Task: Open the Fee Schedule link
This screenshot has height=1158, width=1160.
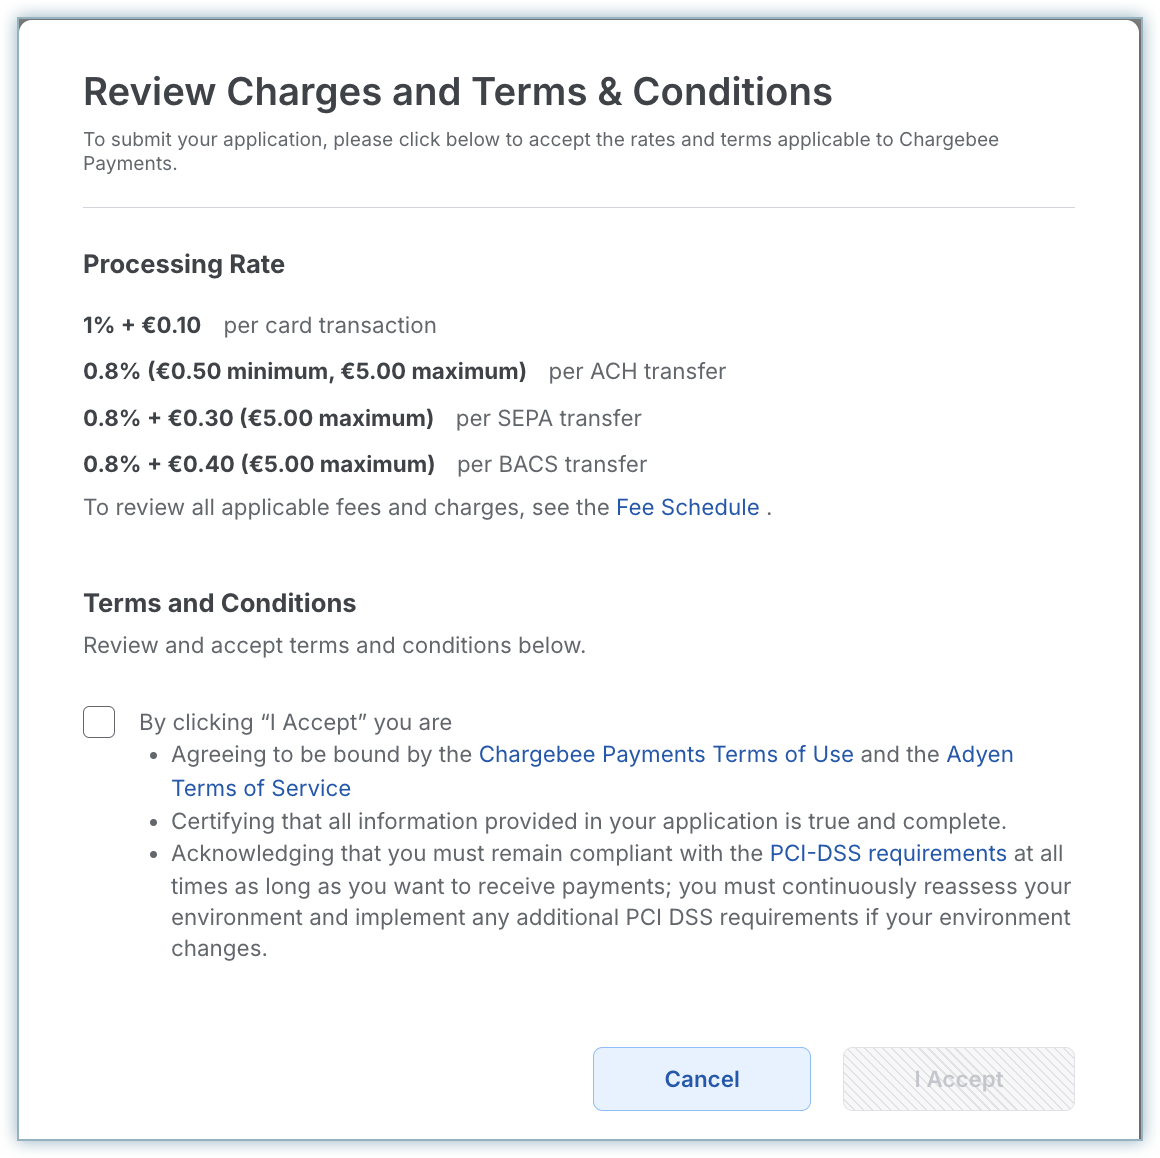Action: point(687,507)
